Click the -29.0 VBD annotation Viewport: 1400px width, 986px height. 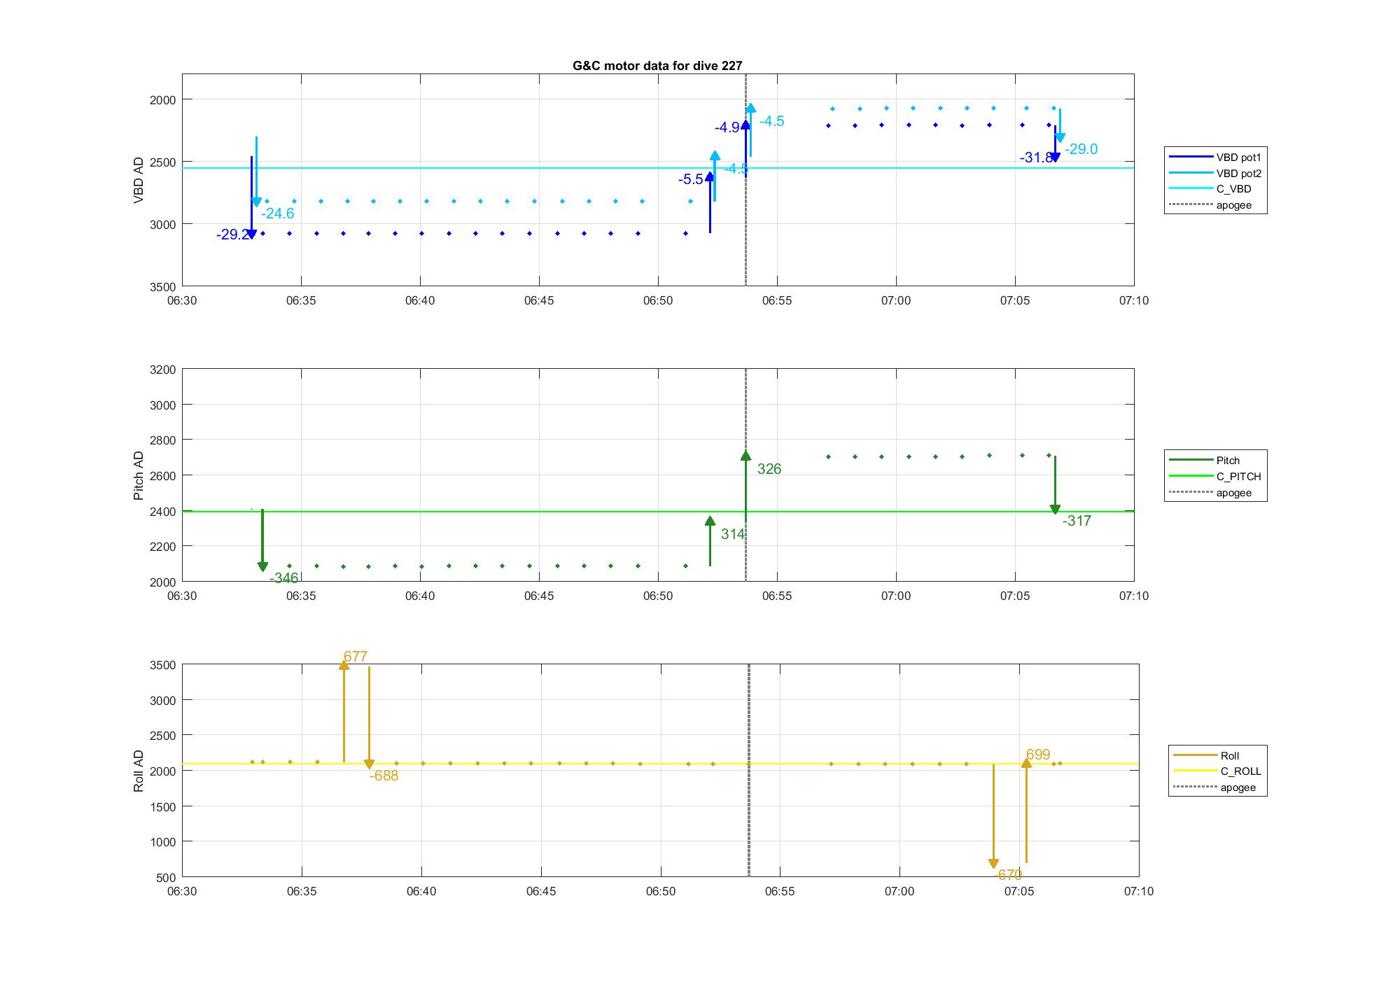click(1081, 149)
